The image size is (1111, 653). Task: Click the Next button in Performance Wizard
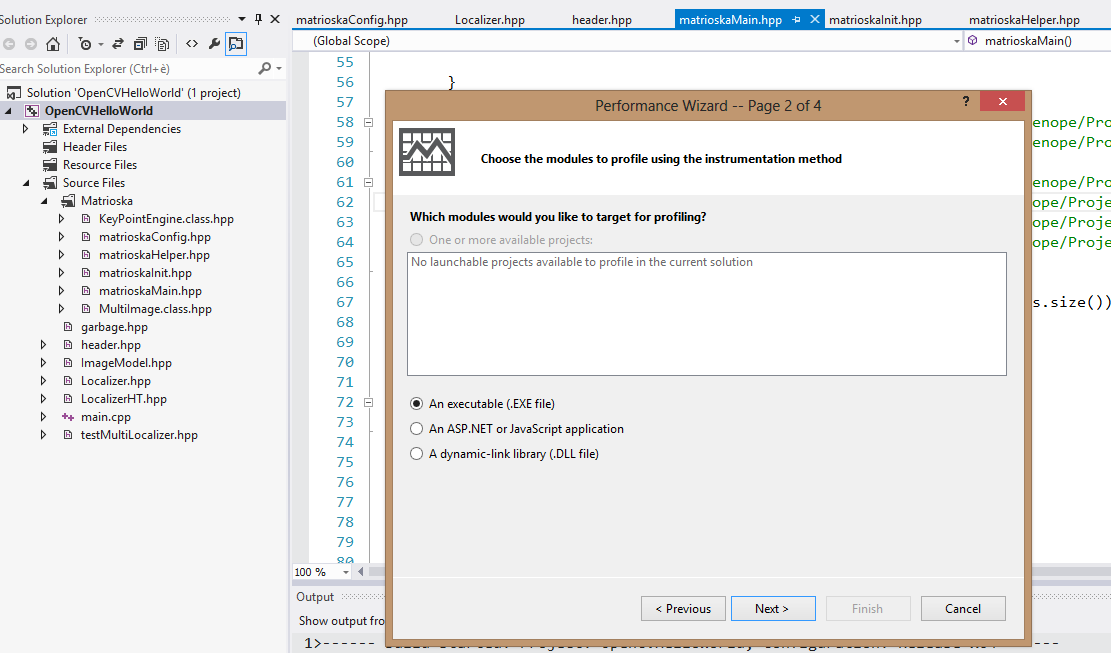coord(773,608)
